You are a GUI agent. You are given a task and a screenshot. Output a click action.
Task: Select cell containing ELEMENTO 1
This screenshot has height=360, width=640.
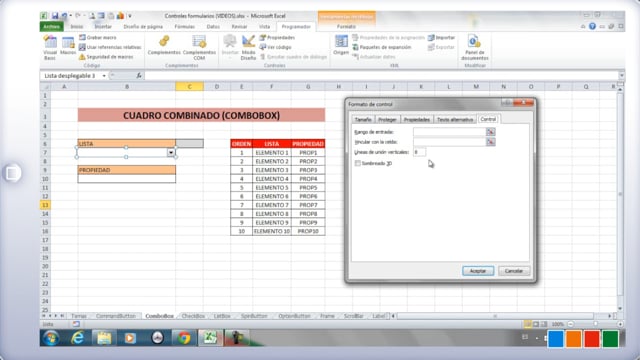(x=272, y=153)
